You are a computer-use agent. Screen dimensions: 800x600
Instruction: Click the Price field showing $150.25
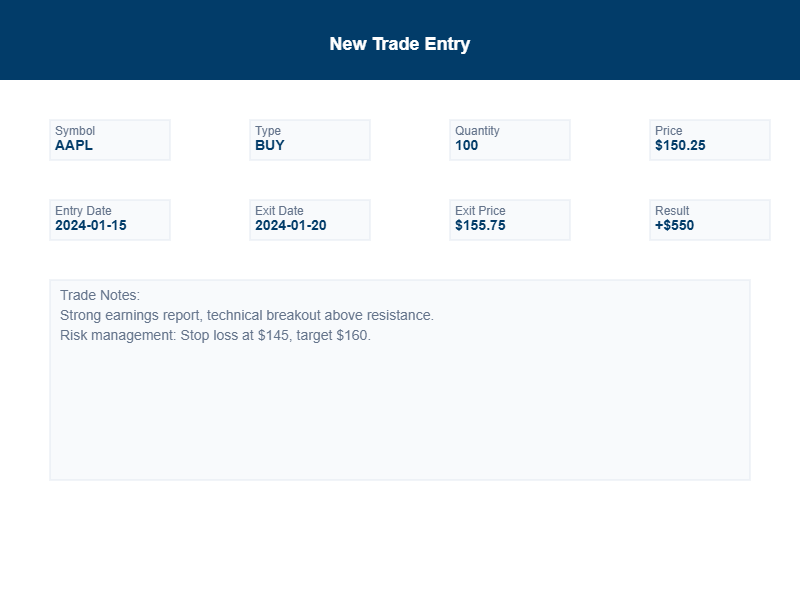pyautogui.click(x=709, y=140)
